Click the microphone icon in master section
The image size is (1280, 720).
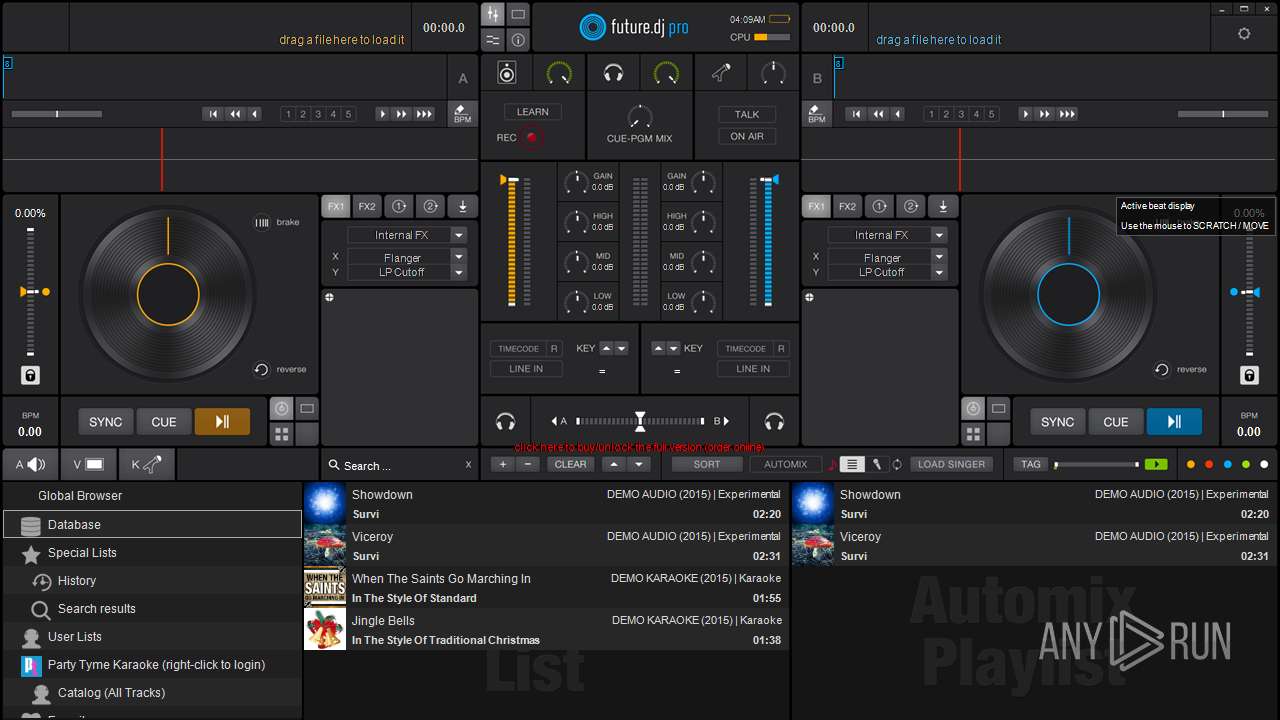pos(721,72)
